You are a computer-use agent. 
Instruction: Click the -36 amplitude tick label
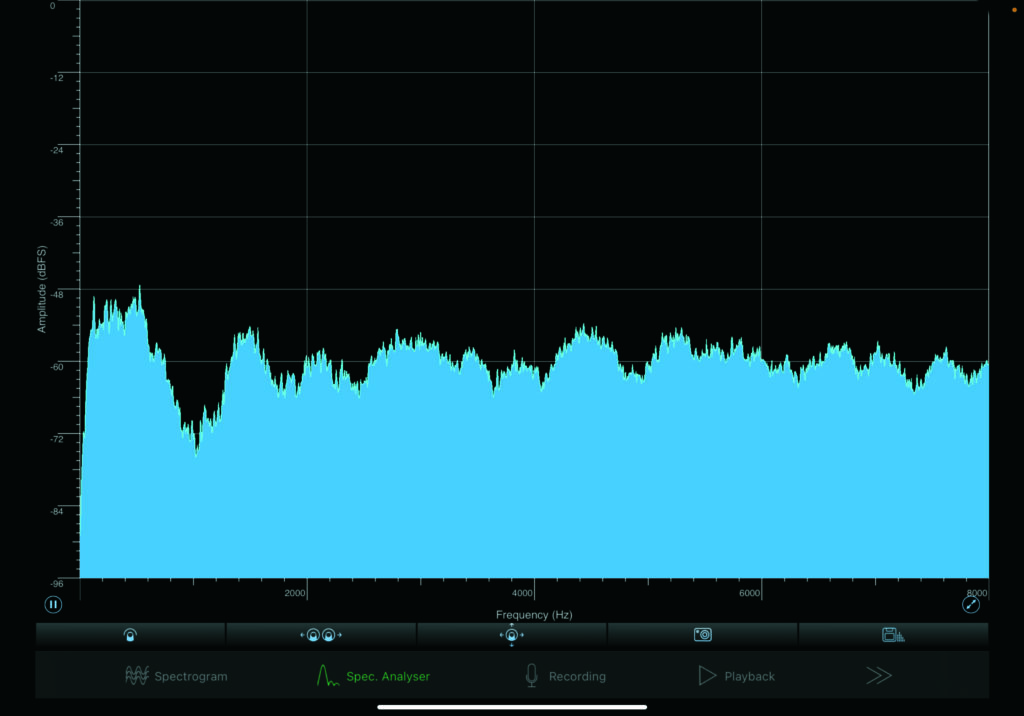[x=57, y=223]
